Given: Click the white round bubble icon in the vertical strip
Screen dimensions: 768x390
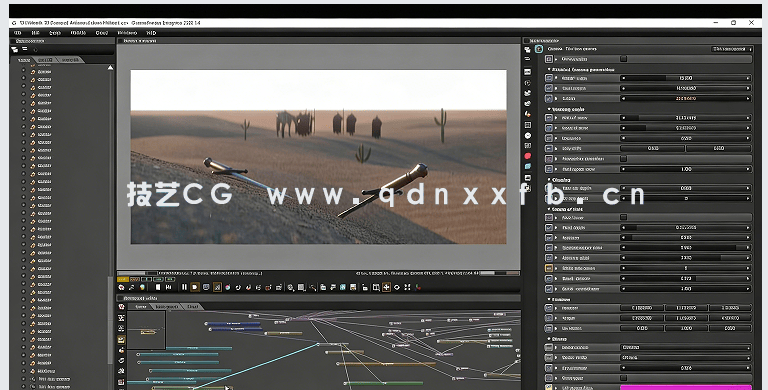Looking at the screenshot, I should [x=528, y=135].
